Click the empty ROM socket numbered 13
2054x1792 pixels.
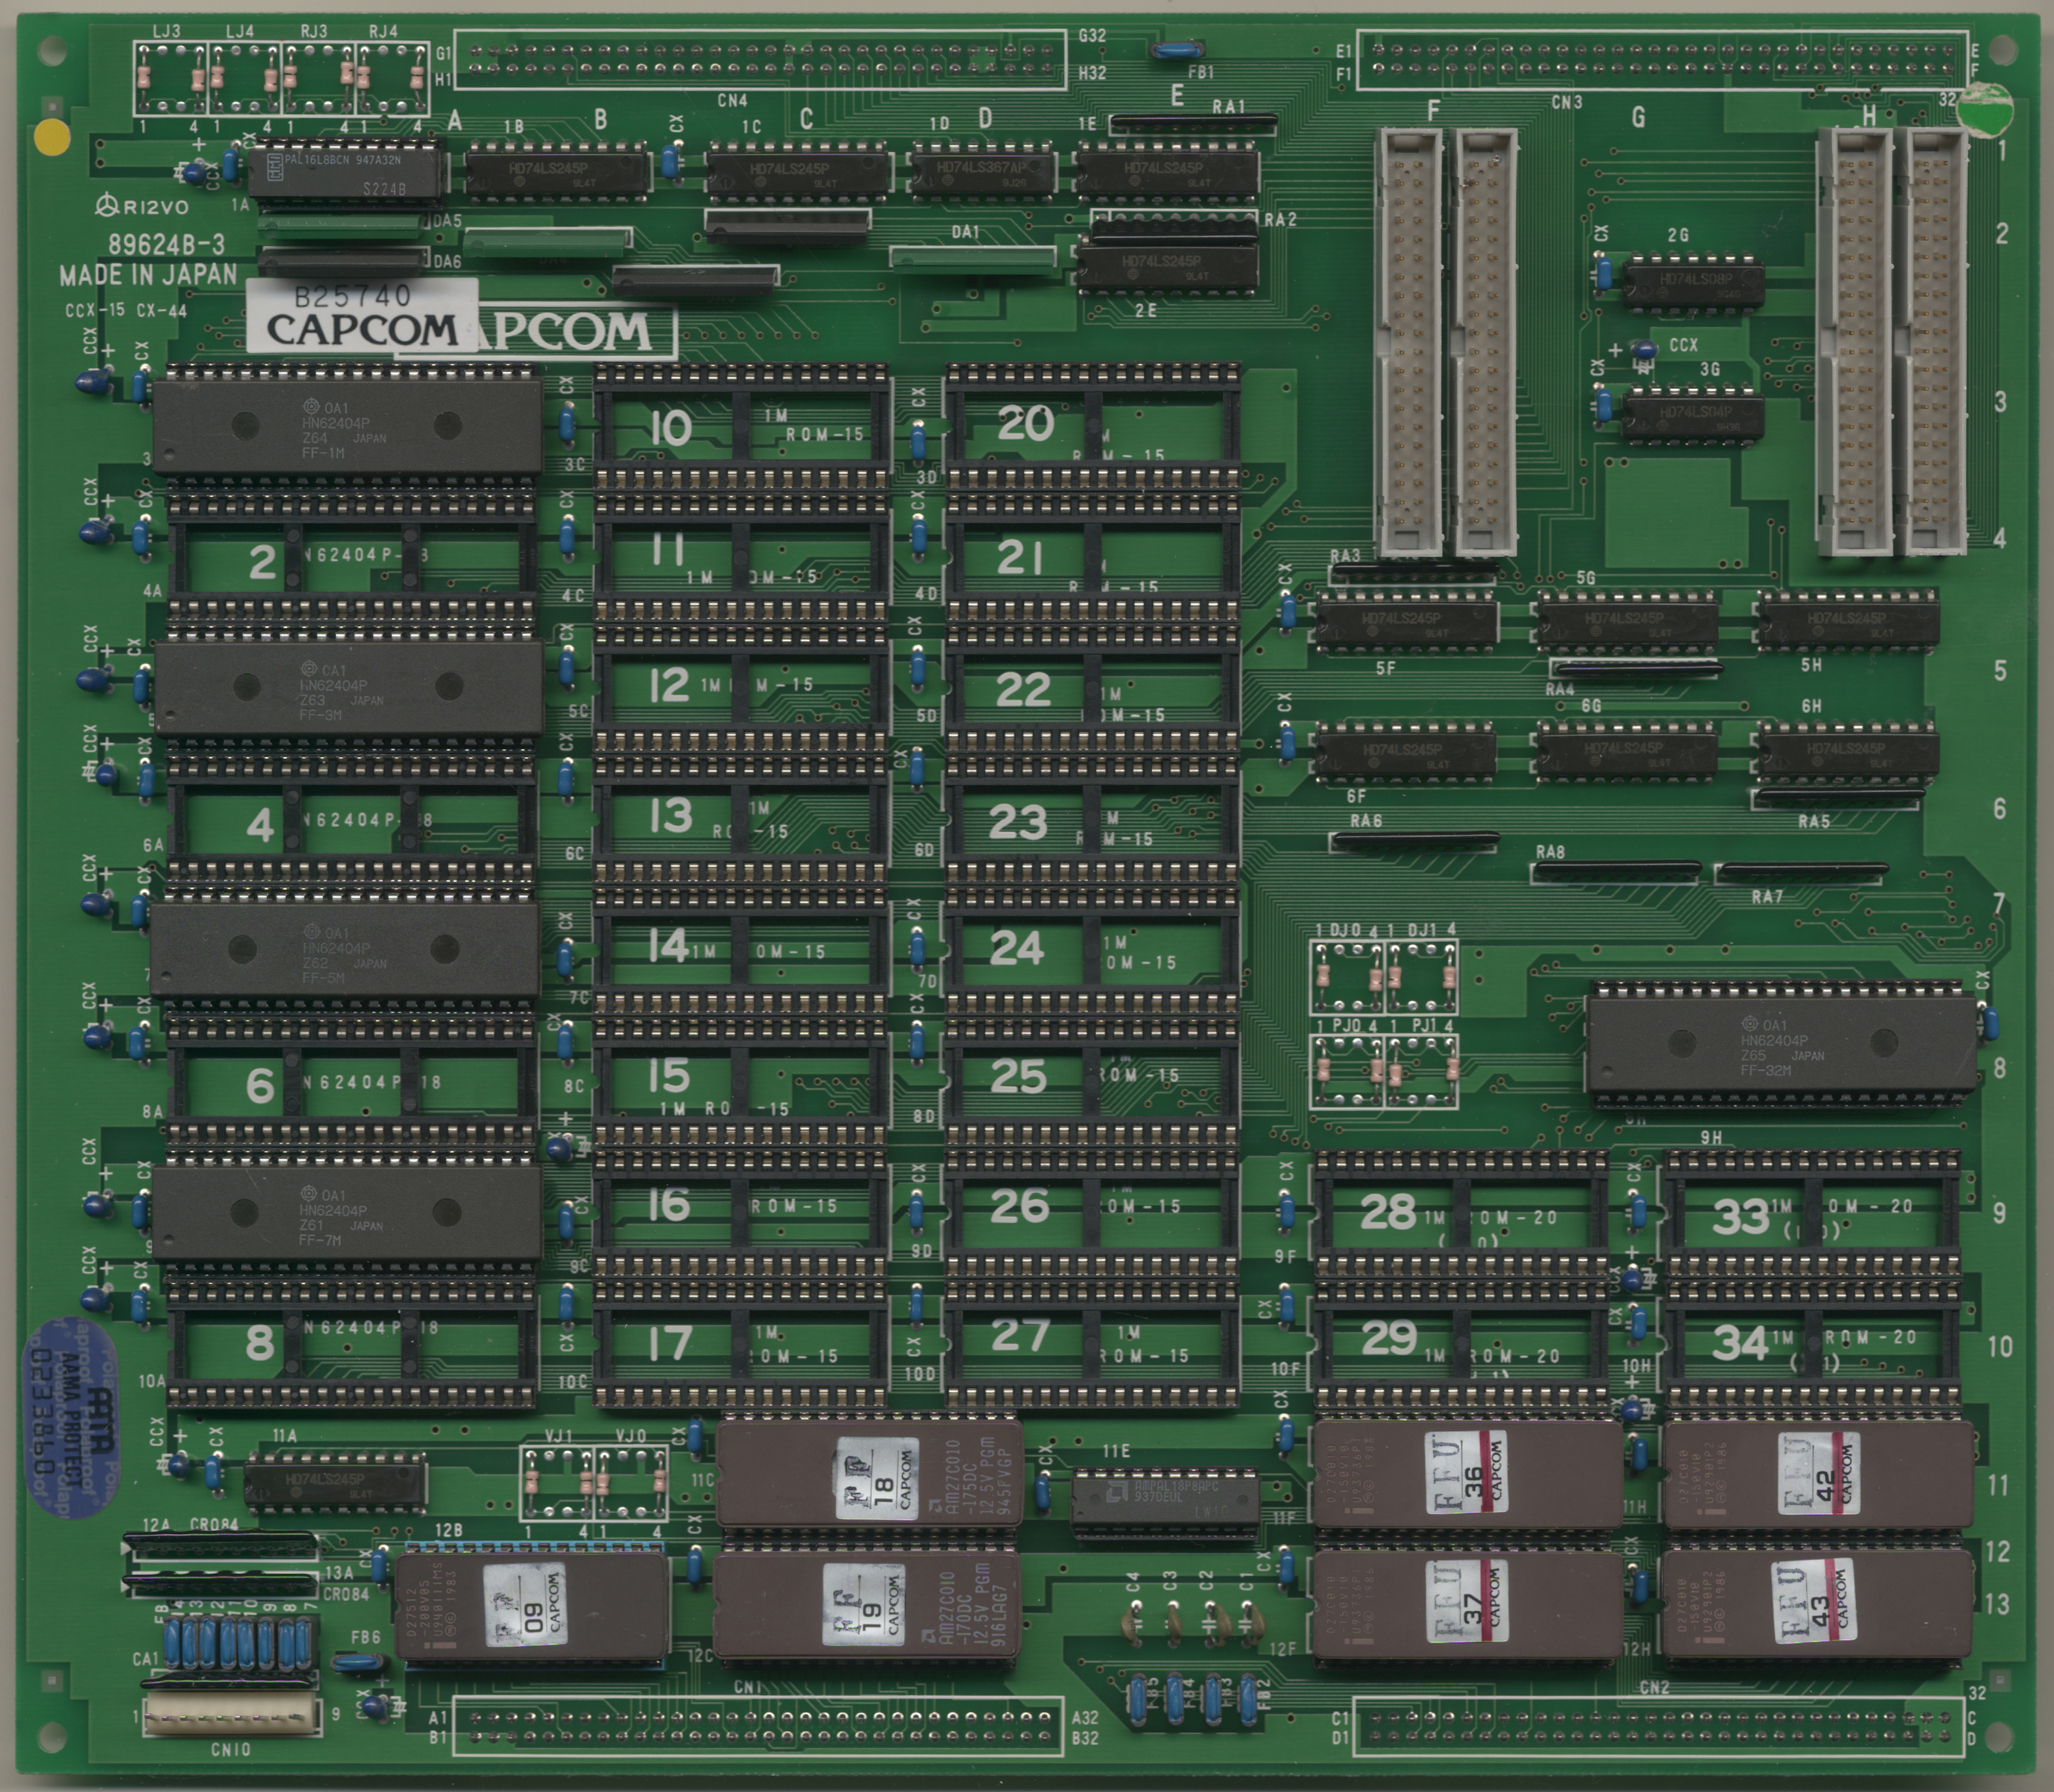(x=741, y=820)
